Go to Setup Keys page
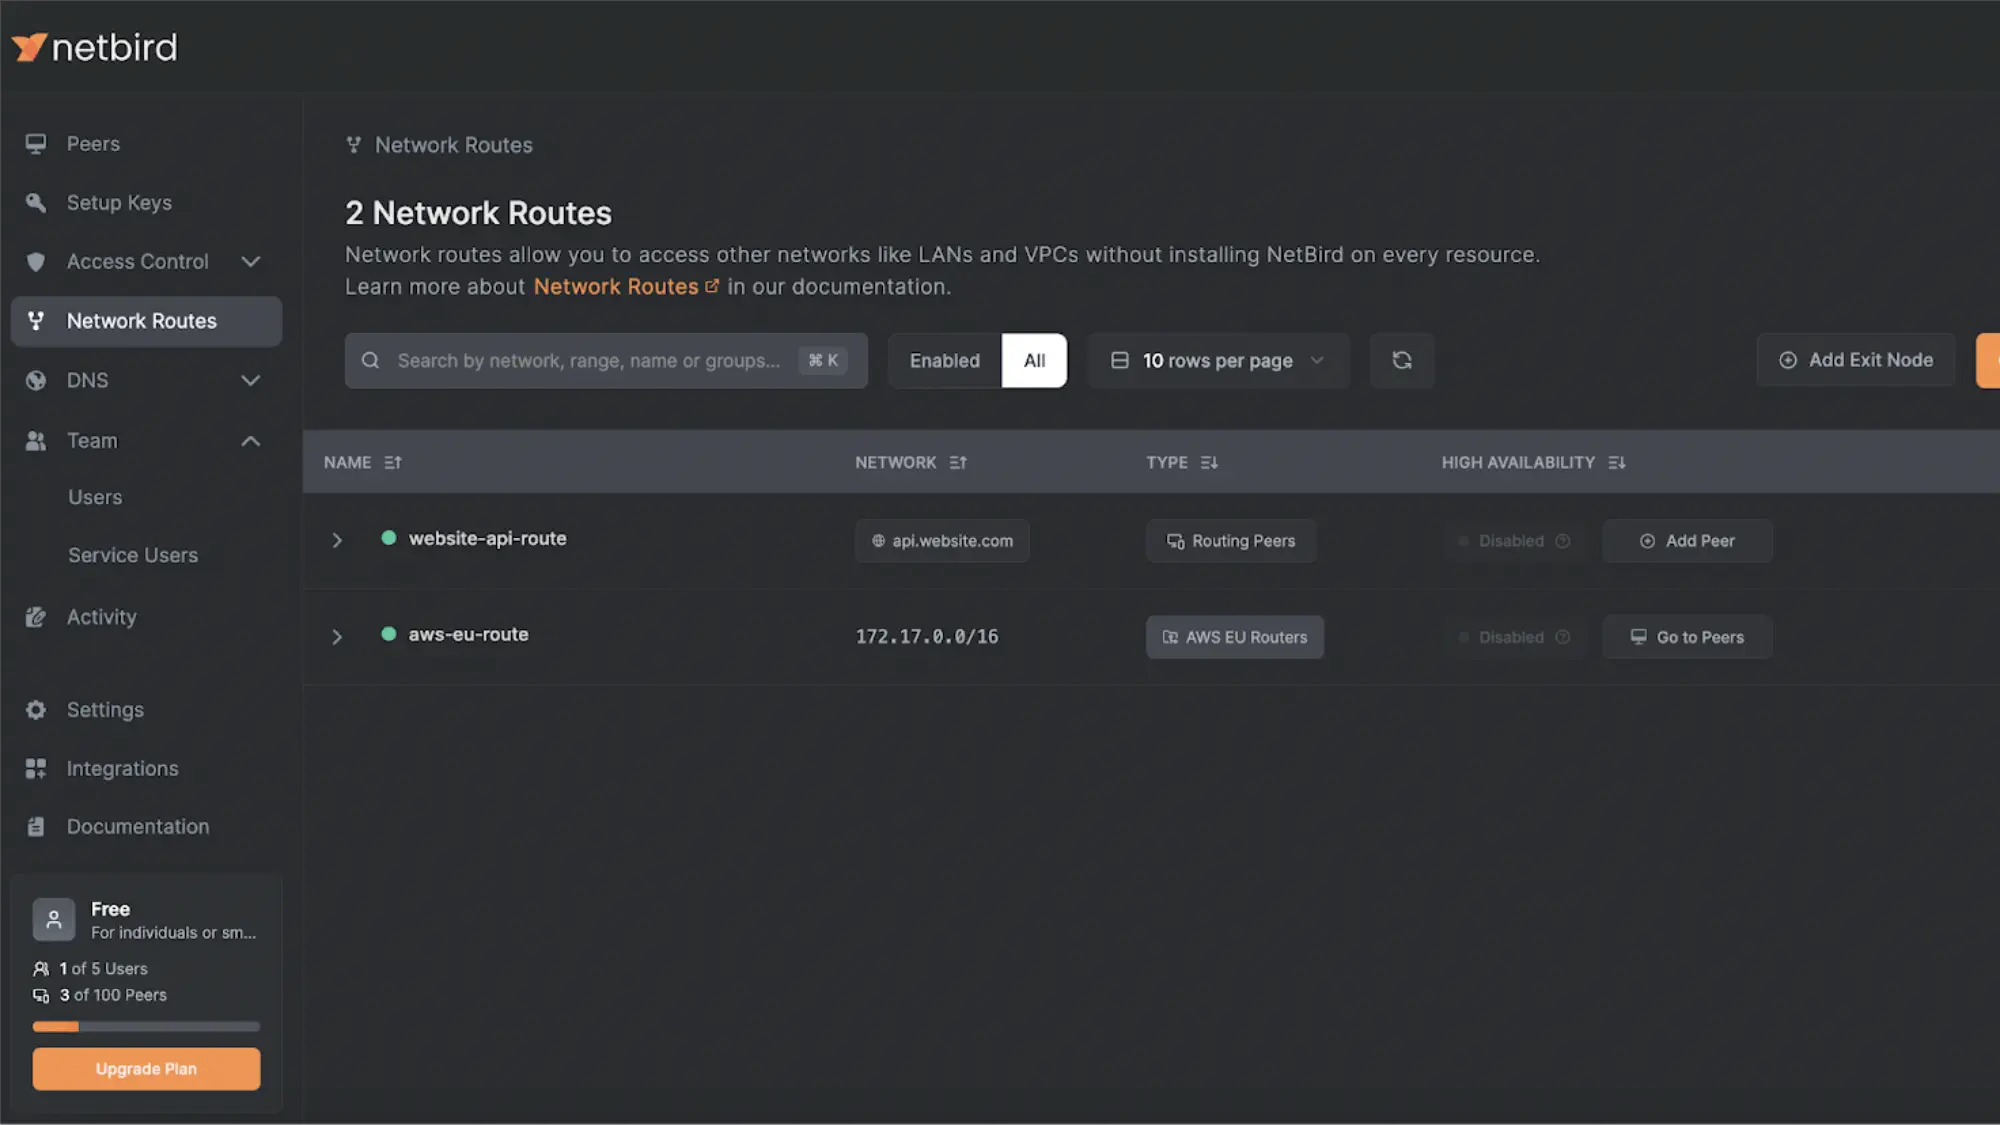This screenshot has height=1125, width=2000. point(119,203)
